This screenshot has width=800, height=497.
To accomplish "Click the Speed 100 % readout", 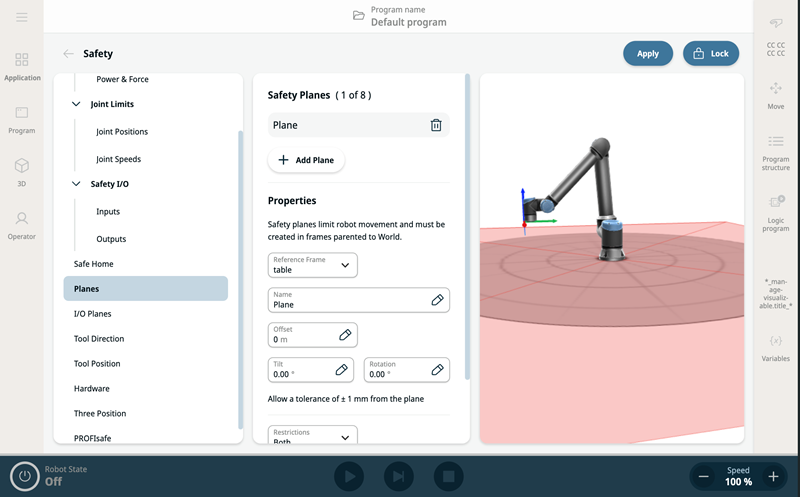I will pos(738,476).
